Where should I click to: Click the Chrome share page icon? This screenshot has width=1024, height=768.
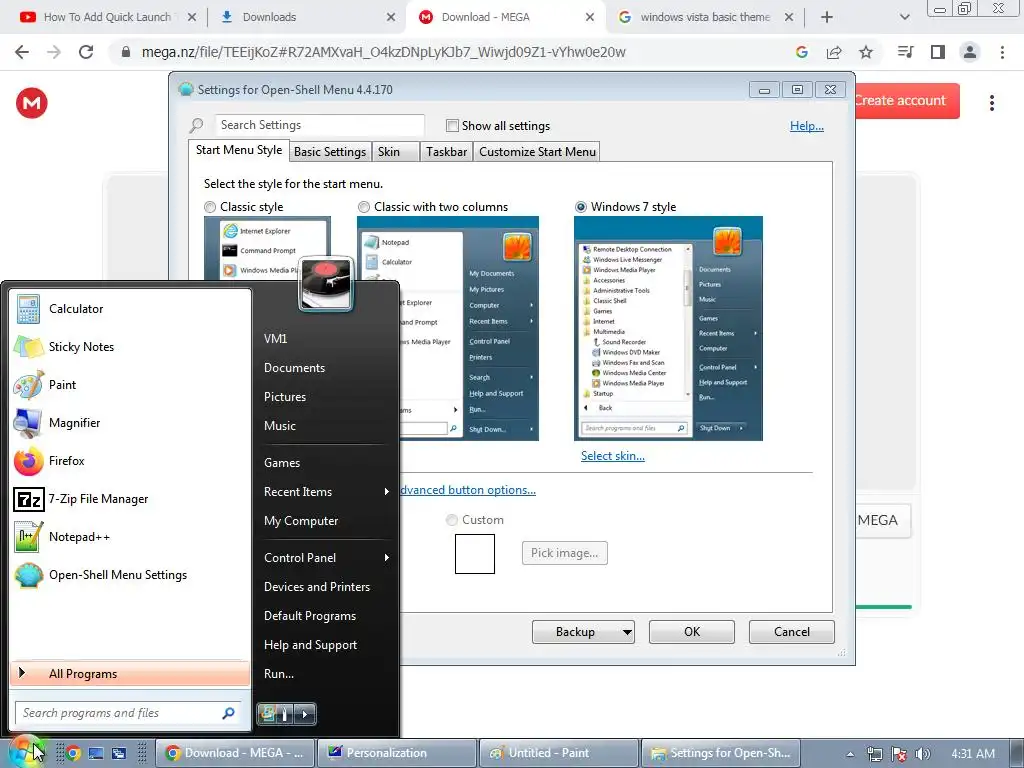pos(834,52)
